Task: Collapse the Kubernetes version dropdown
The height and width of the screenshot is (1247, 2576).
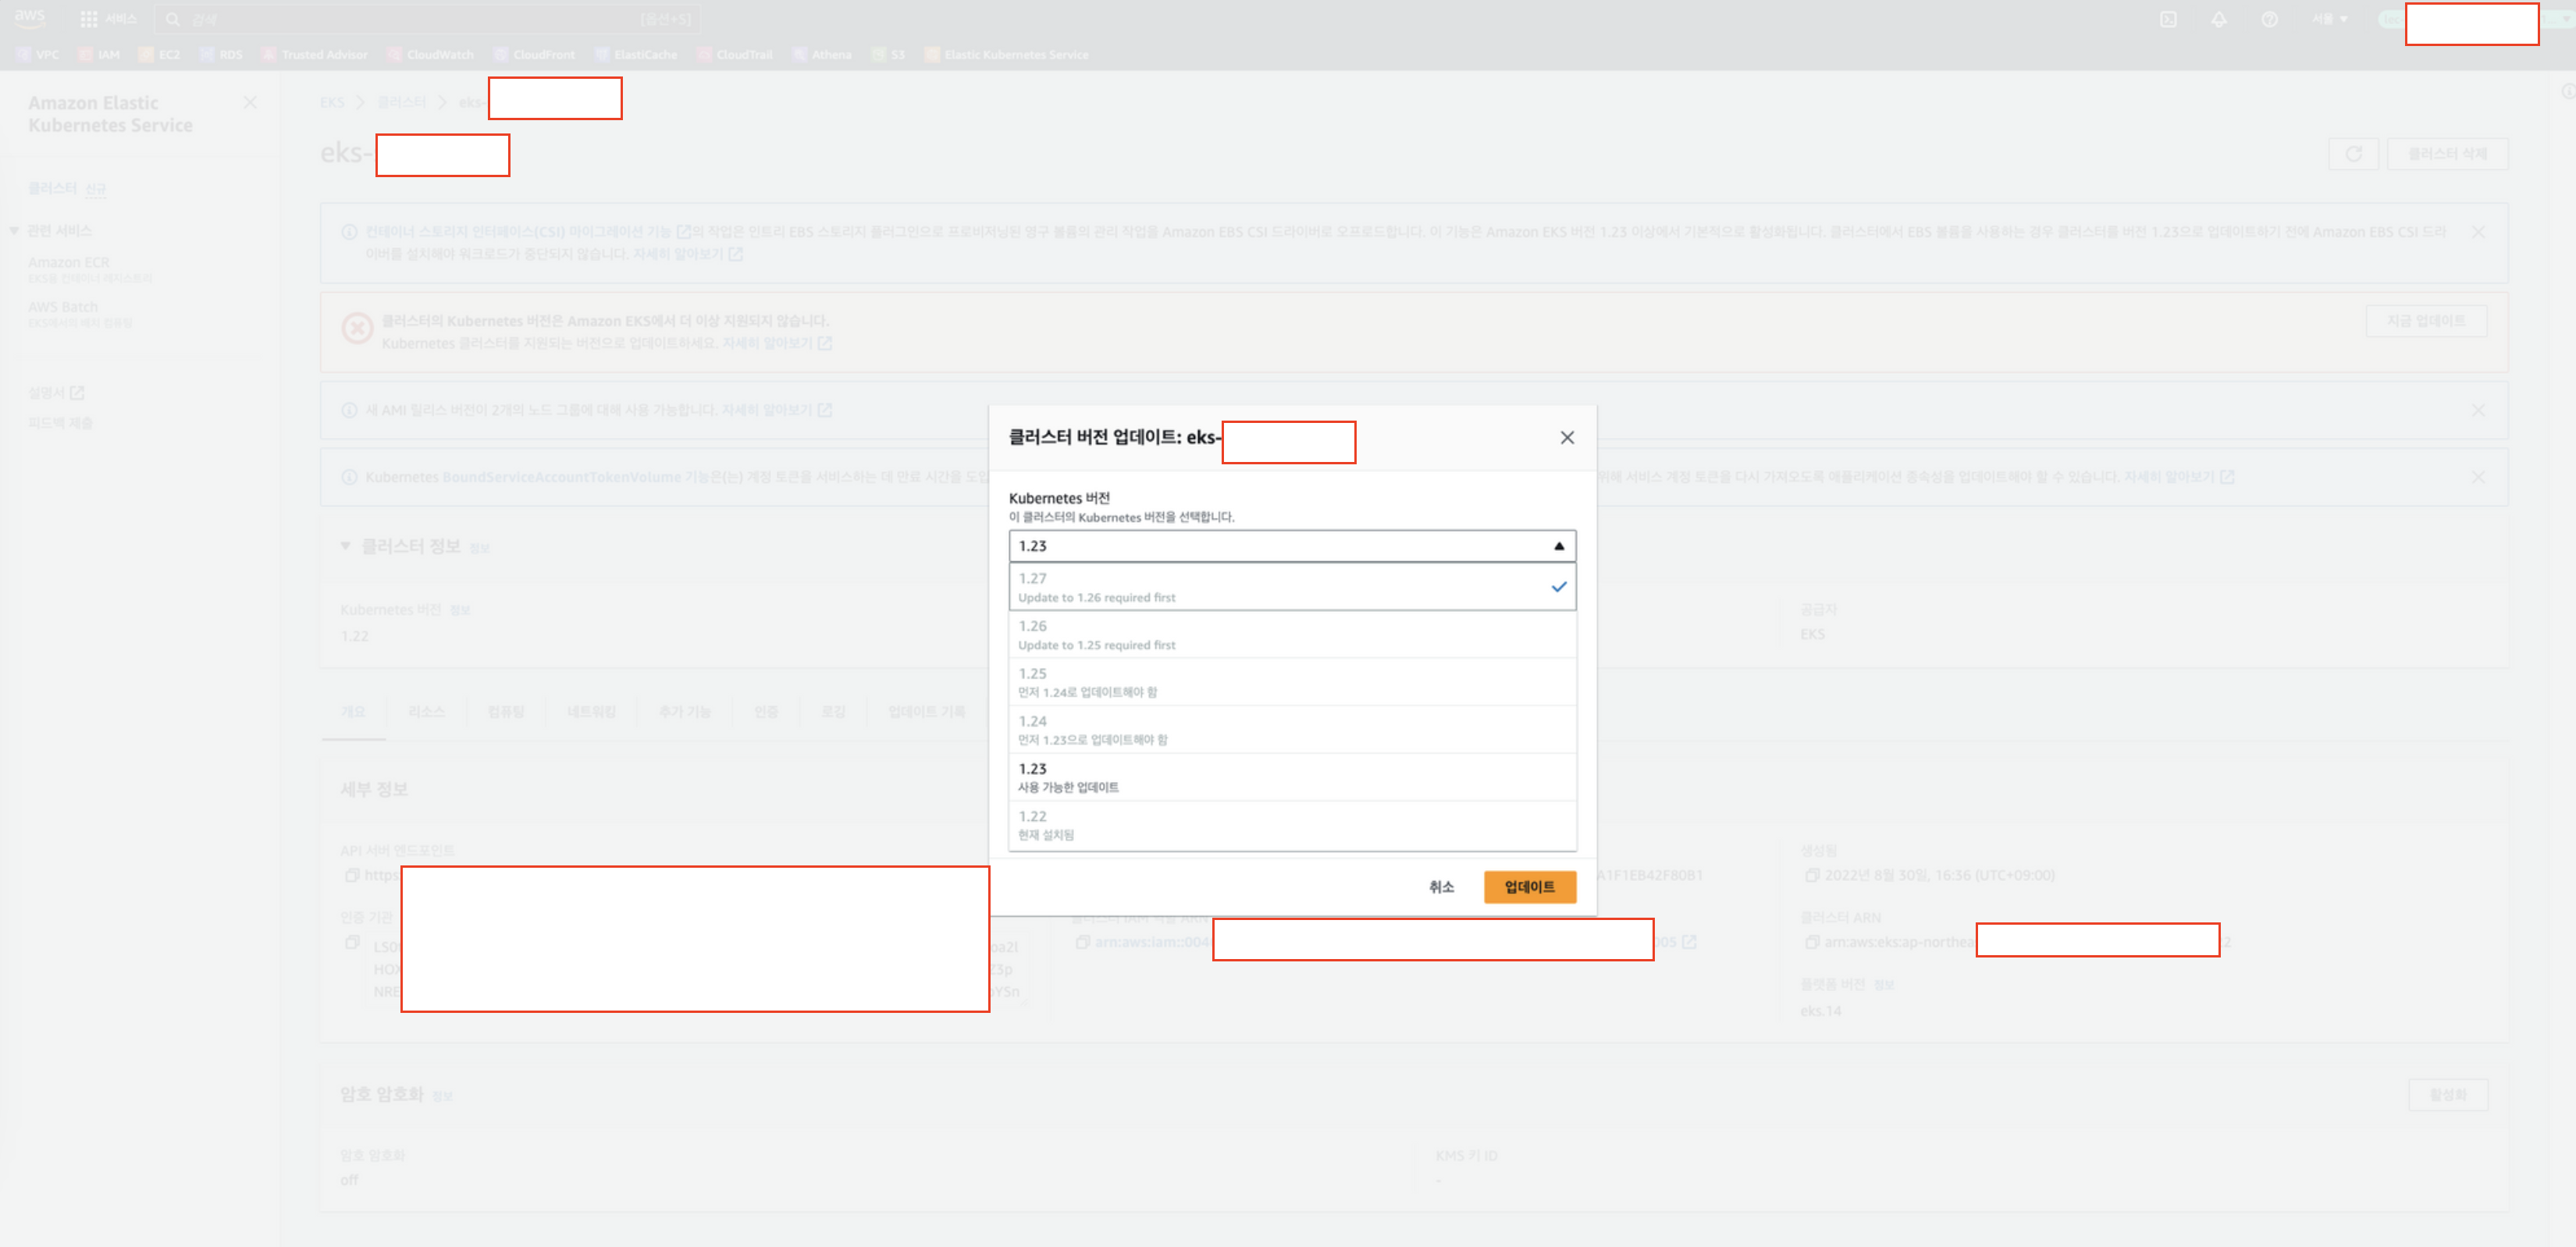Action: 1557,546
